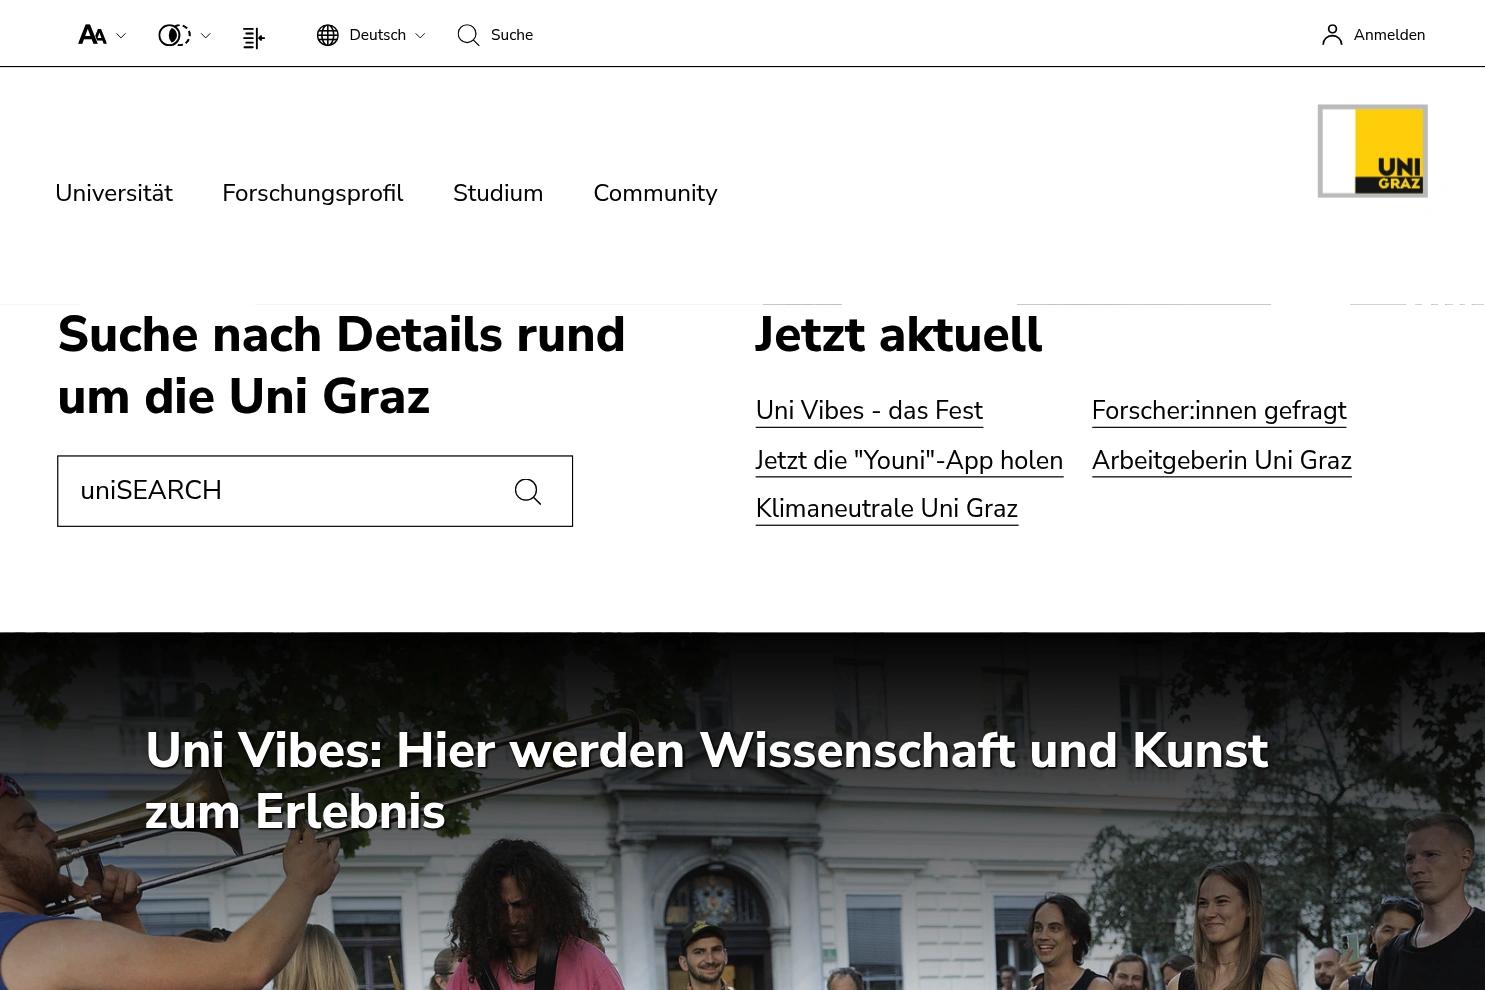Expand the contrast options chevron

point(206,35)
